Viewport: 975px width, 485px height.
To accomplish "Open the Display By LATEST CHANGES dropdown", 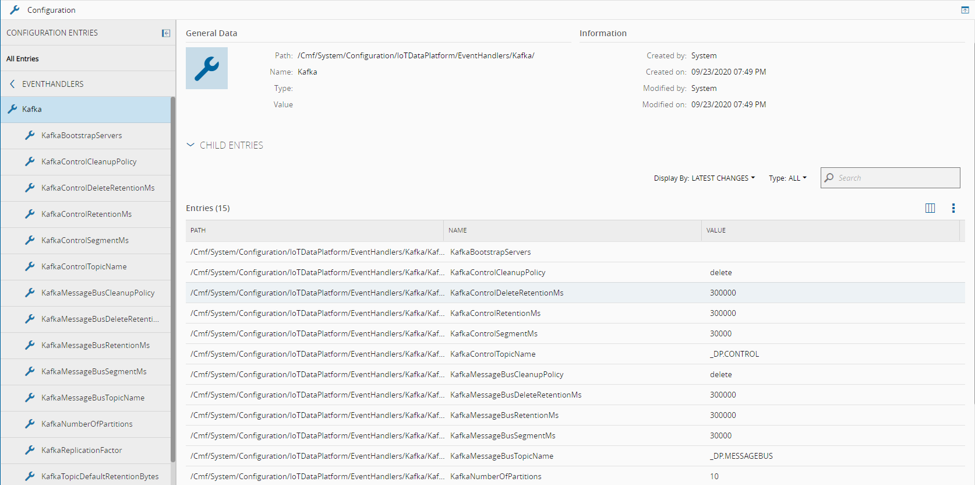I will (x=704, y=178).
